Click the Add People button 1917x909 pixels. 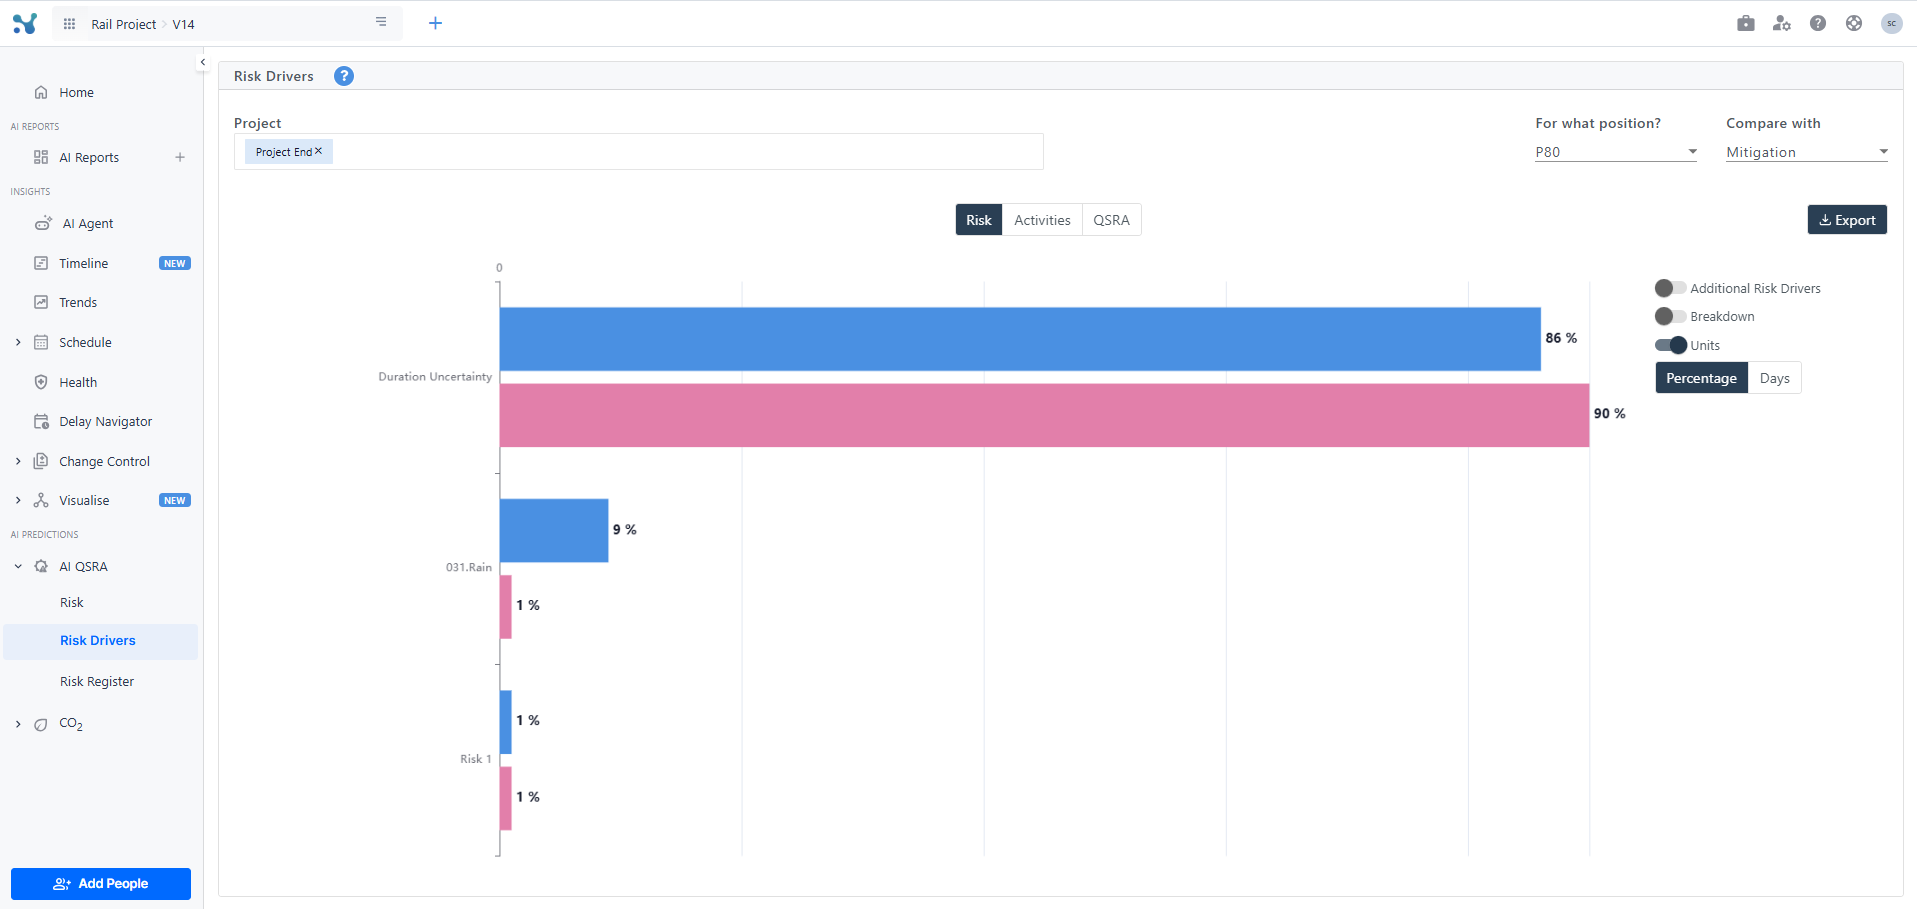pyautogui.click(x=101, y=884)
